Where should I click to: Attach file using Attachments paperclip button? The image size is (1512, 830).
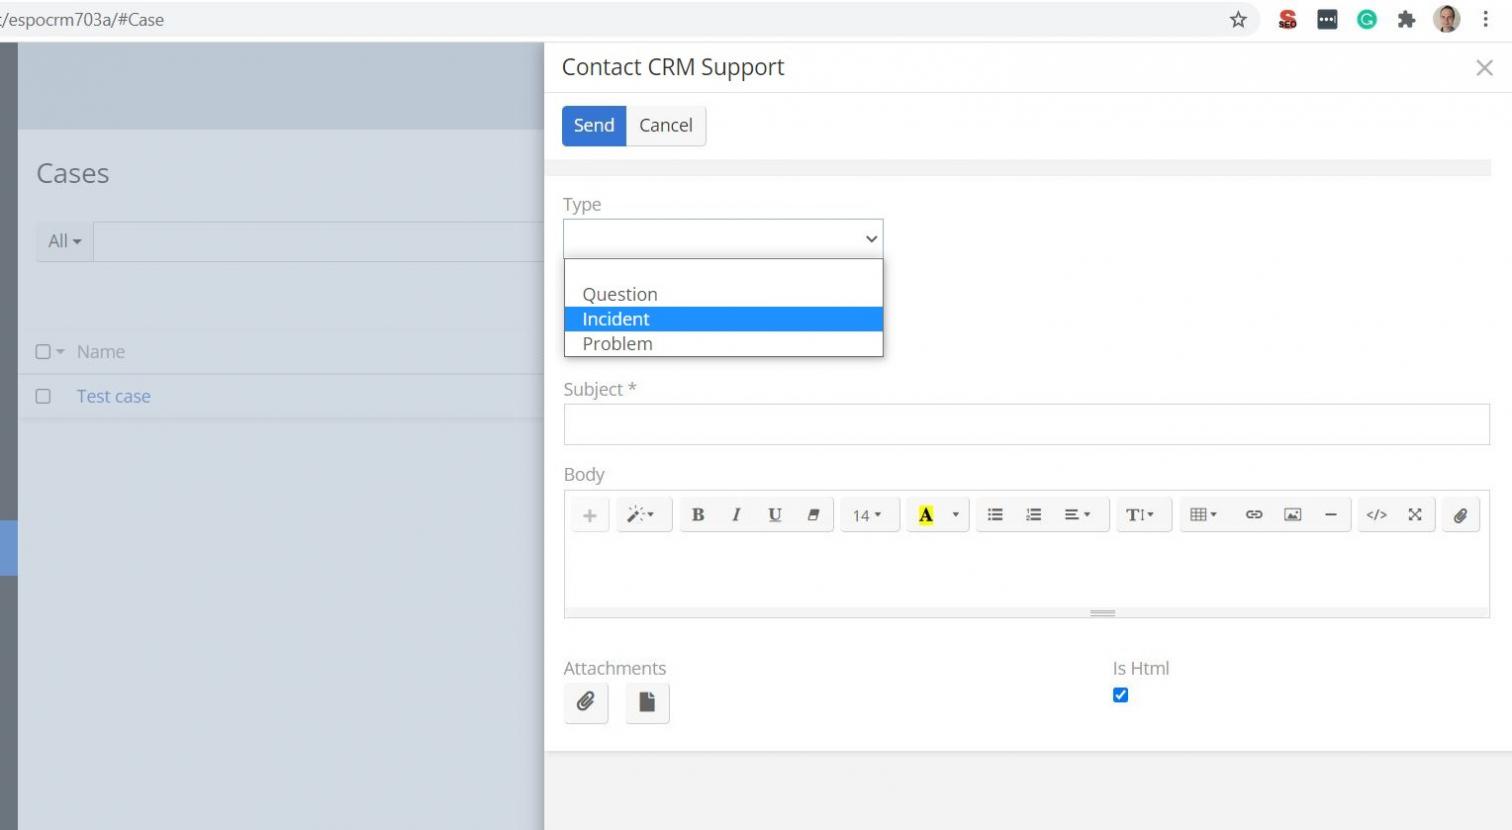(586, 702)
